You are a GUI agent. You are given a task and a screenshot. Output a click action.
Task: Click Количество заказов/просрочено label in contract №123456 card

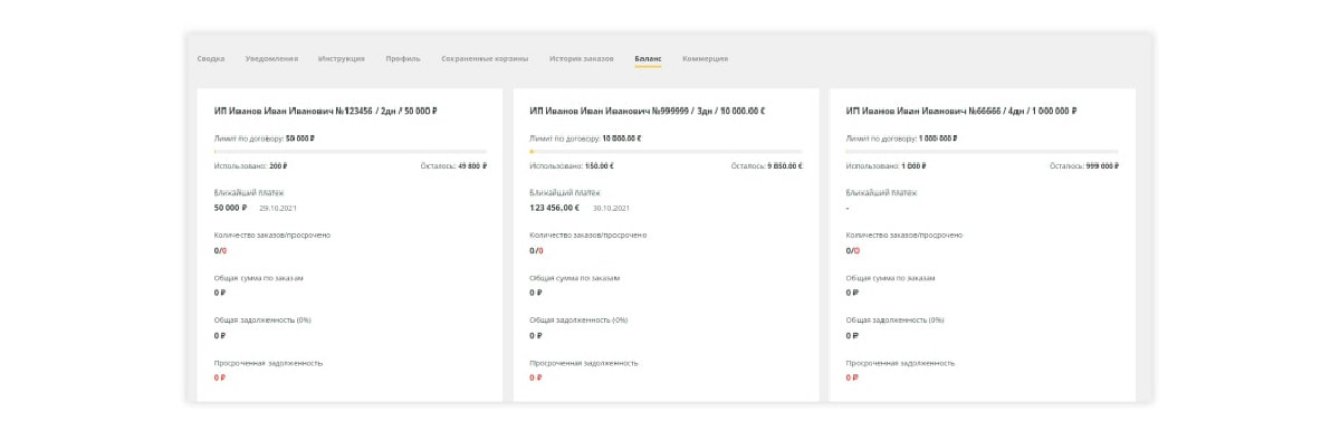272,235
